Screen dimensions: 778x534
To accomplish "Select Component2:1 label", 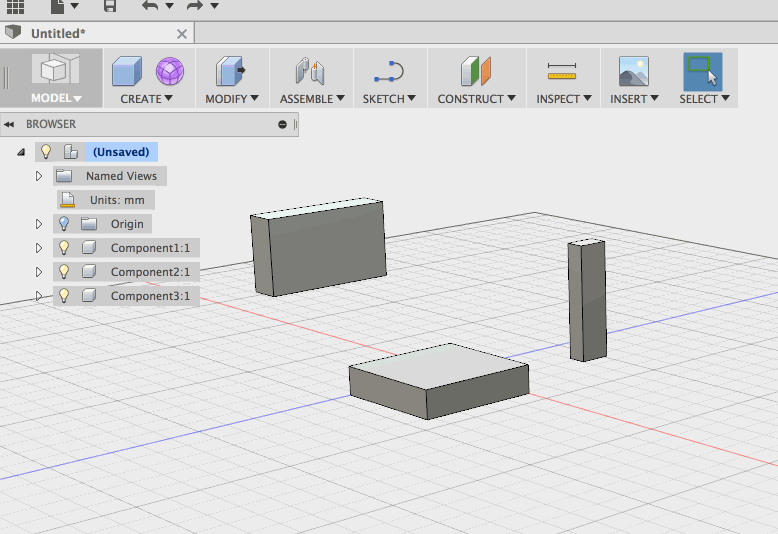I will pyautogui.click(x=150, y=272).
